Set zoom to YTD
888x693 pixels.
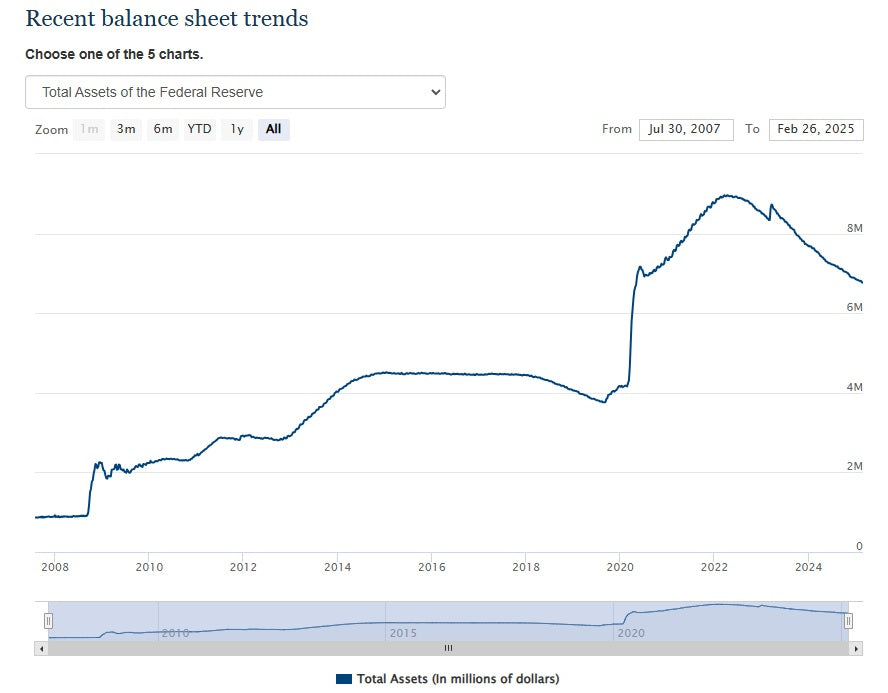(200, 129)
